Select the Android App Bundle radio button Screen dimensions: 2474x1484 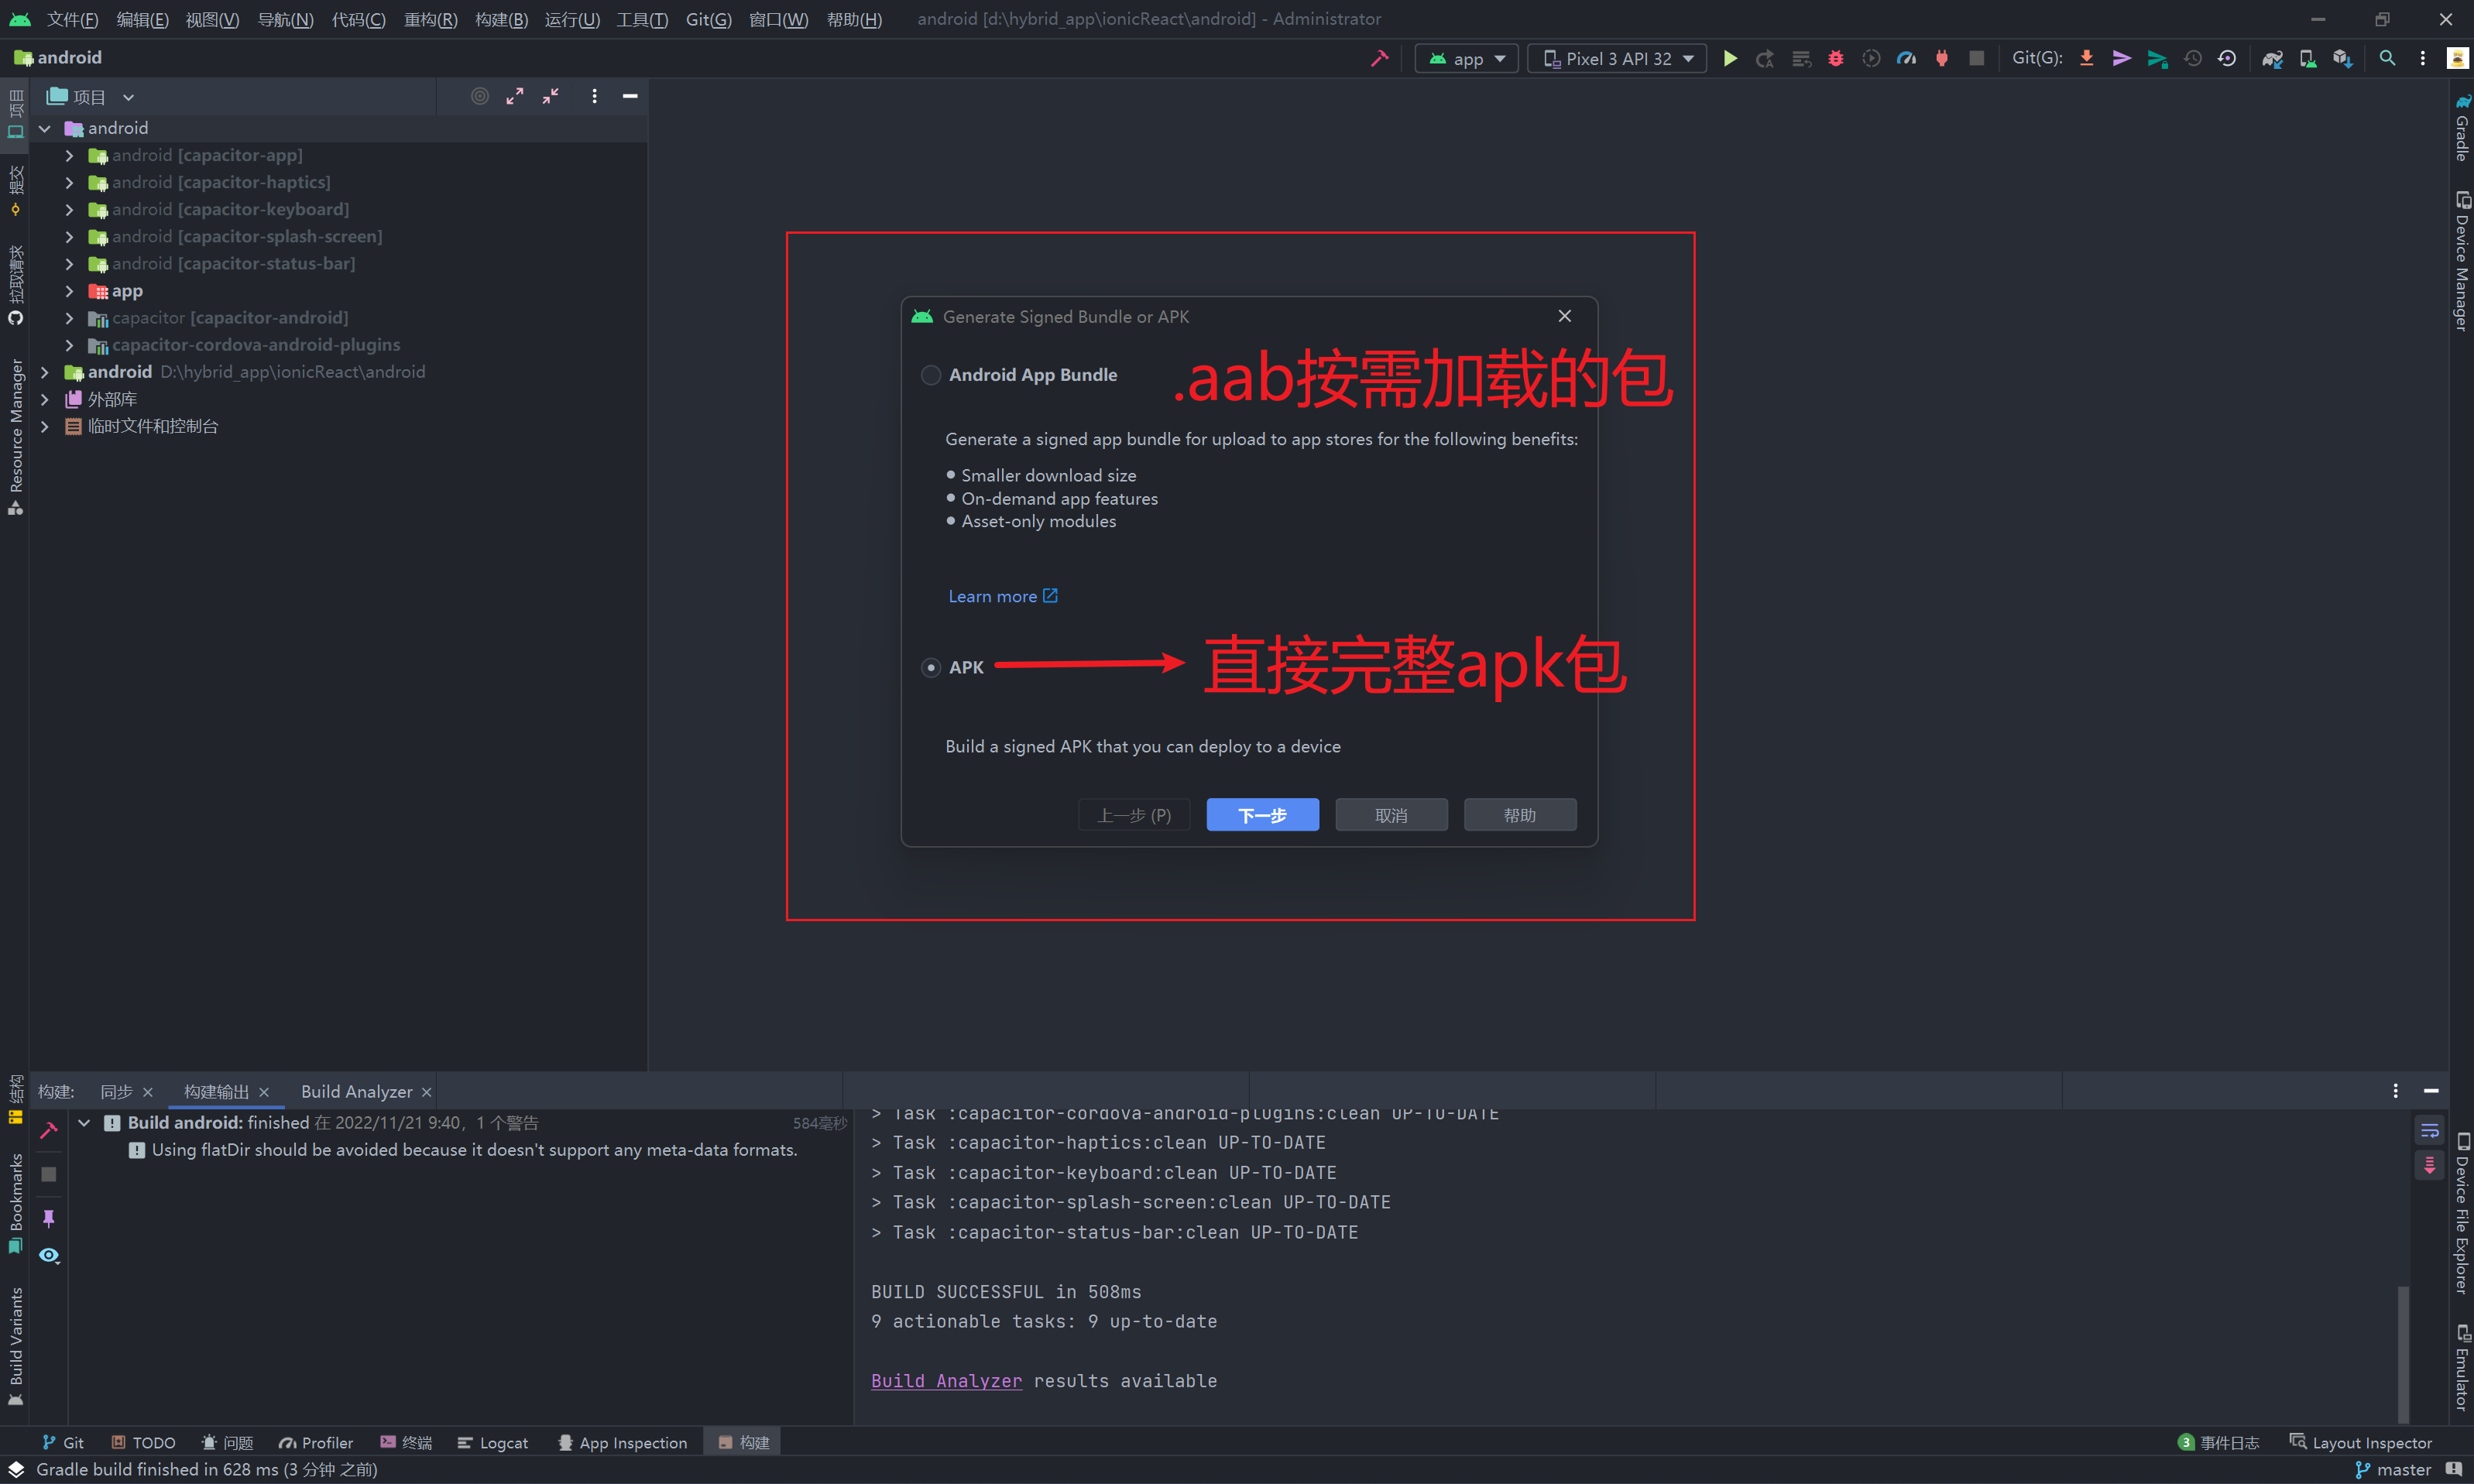click(931, 375)
